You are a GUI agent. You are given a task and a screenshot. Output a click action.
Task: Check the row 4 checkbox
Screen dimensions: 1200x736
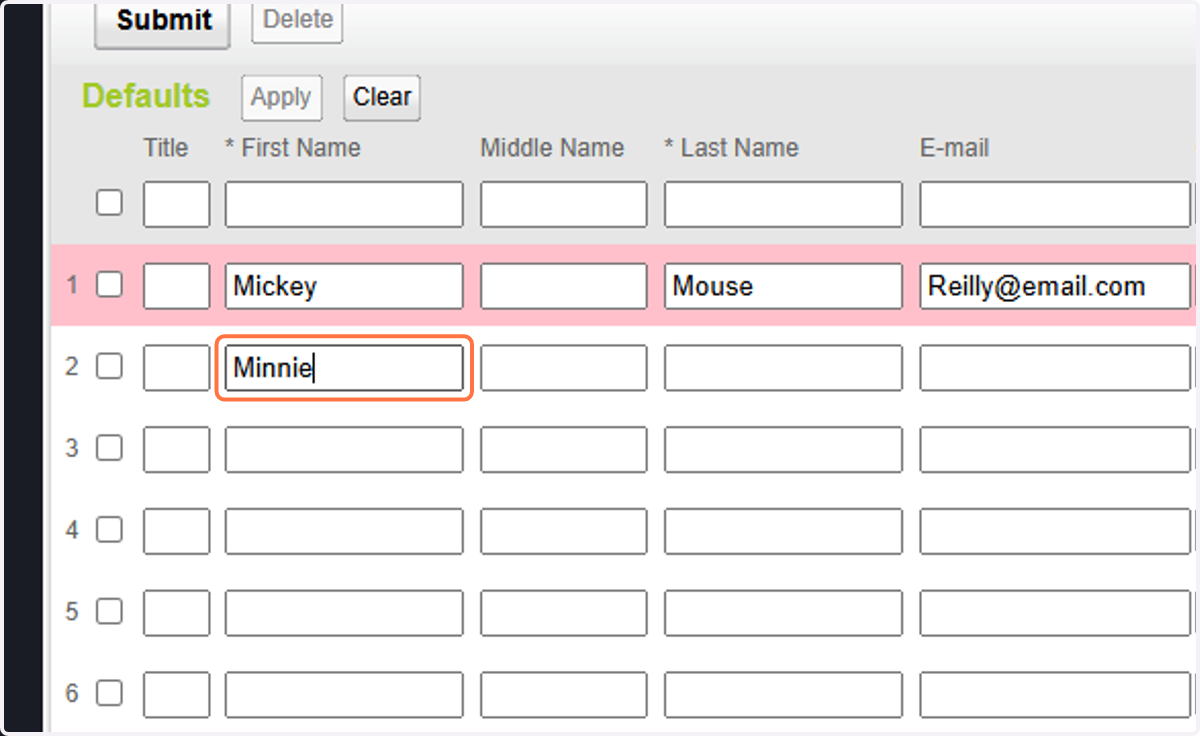[x=109, y=530]
